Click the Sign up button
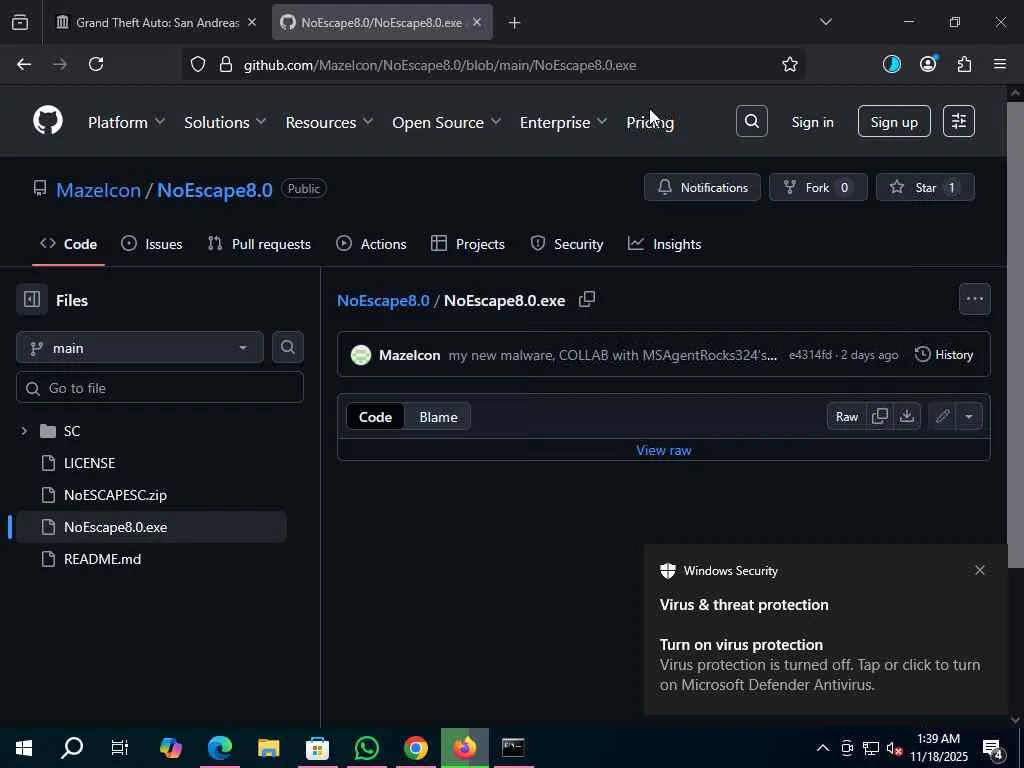Image resolution: width=1024 pixels, height=768 pixels. pos(894,121)
